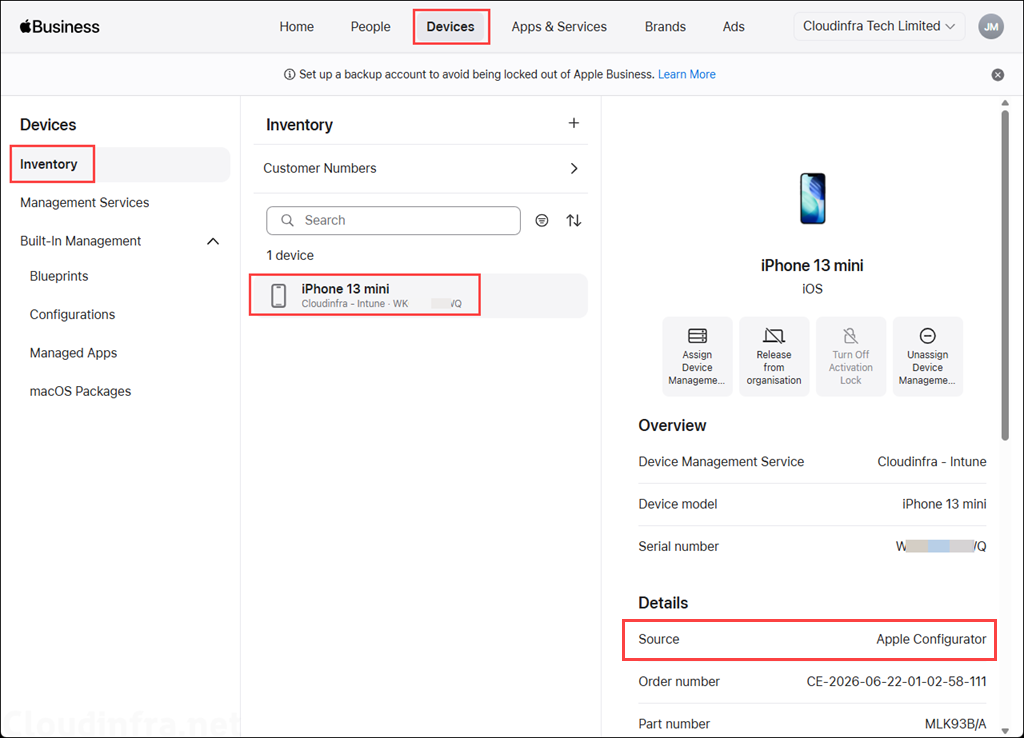The height and width of the screenshot is (738, 1024).
Task: Follow the Learn More link
Action: [686, 74]
